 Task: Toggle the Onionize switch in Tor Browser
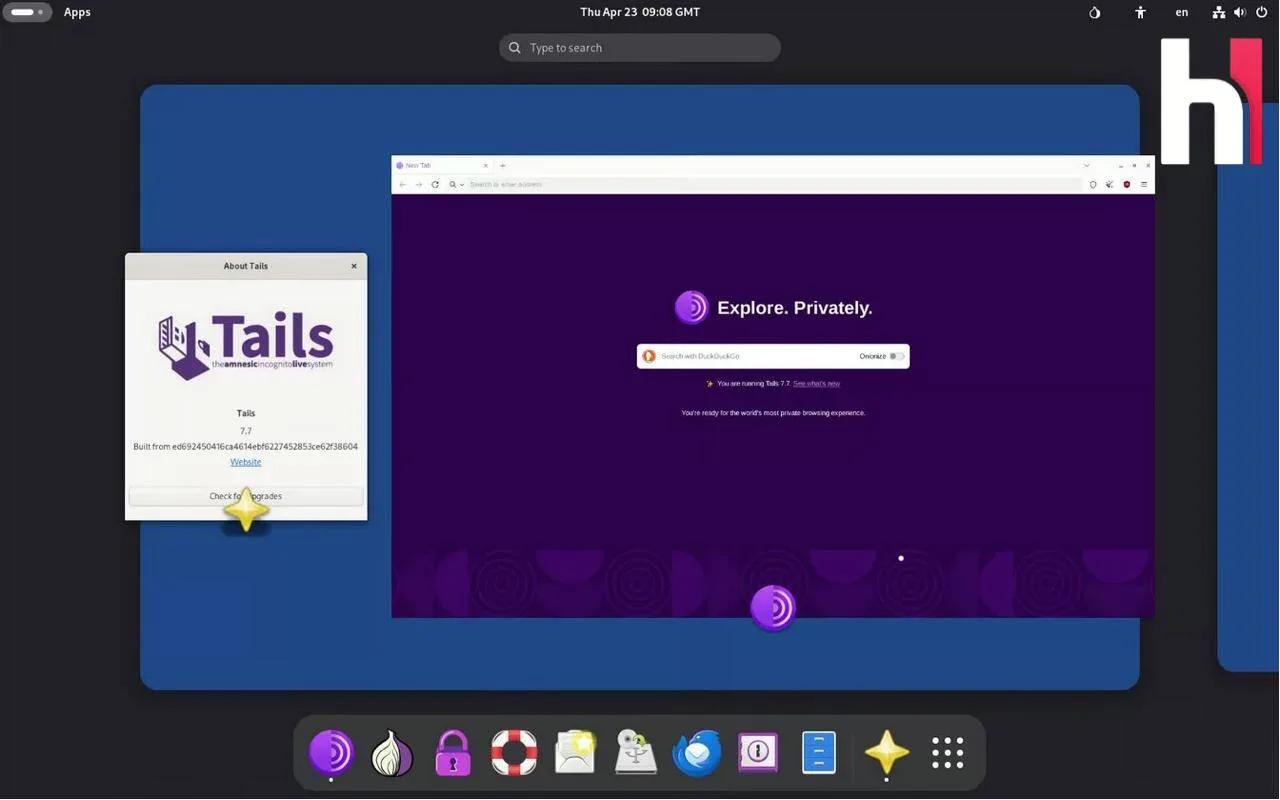(x=897, y=356)
